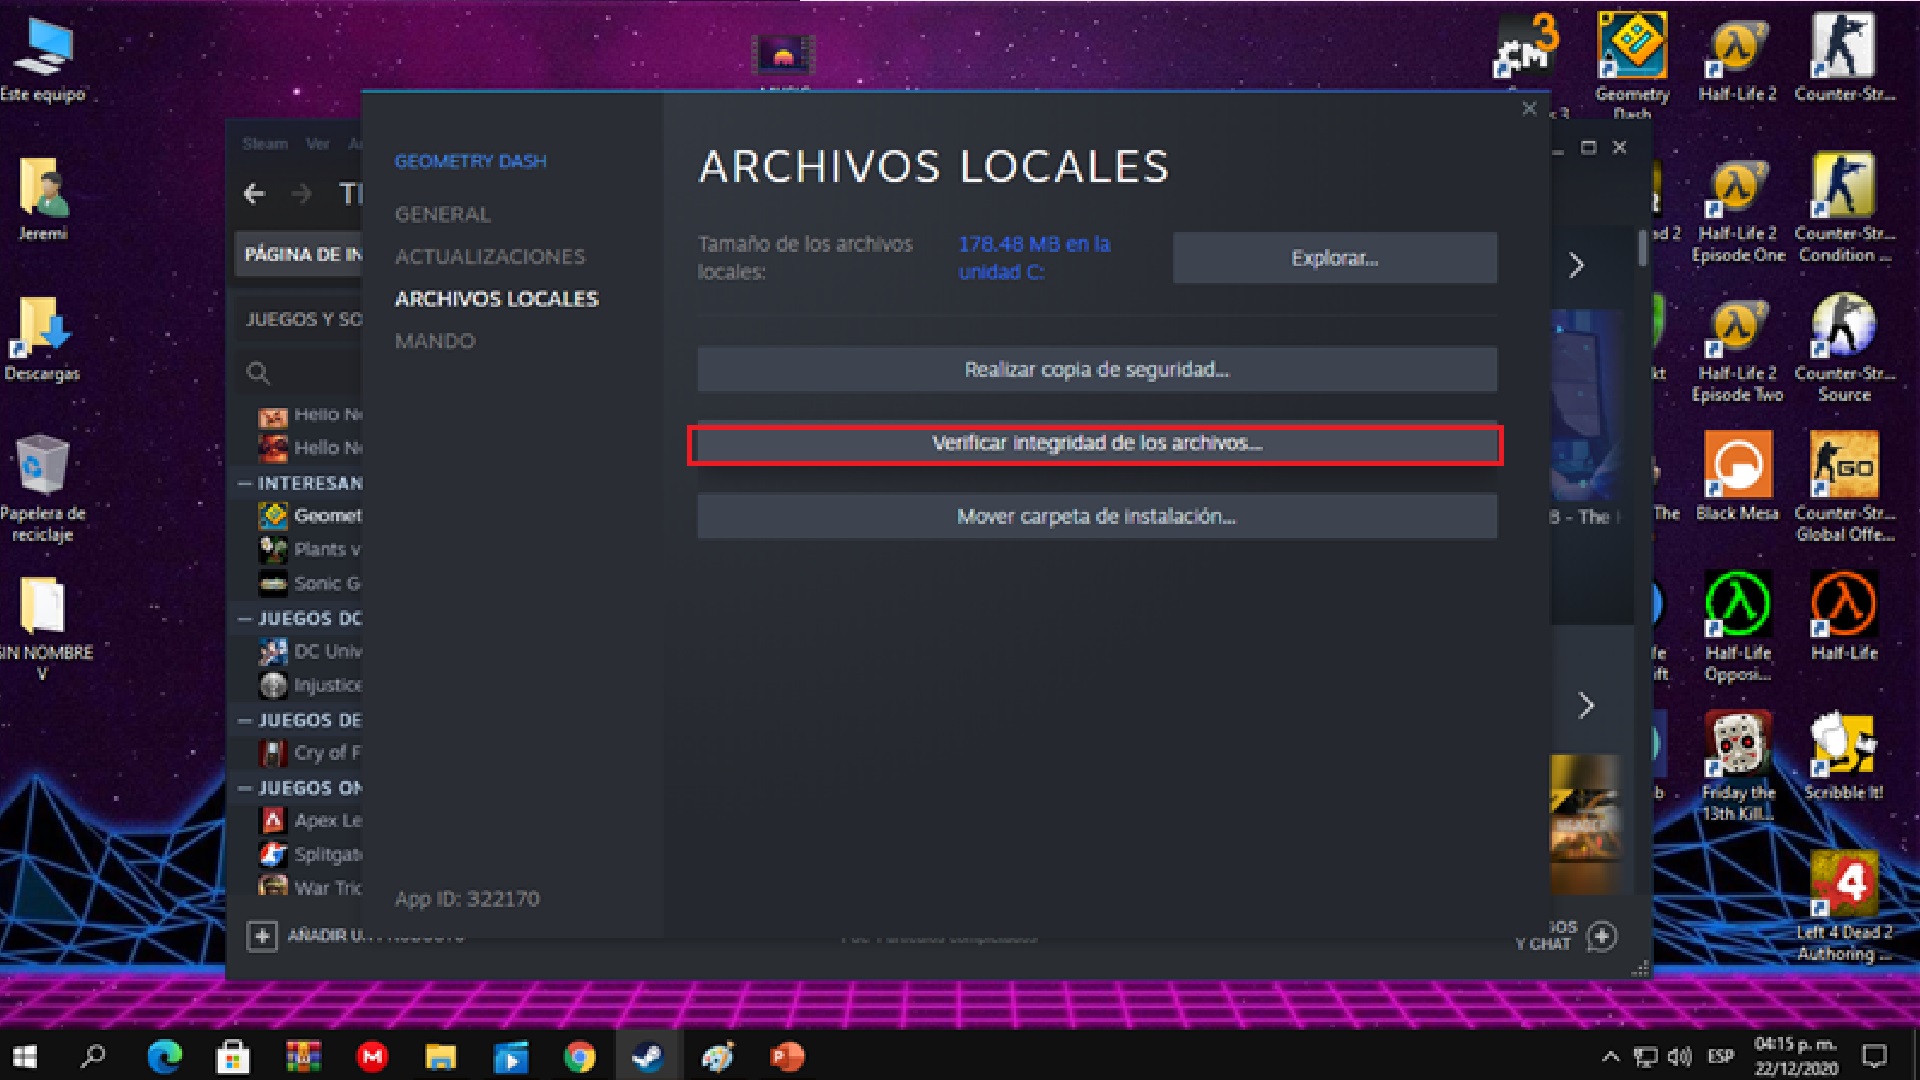
Task: Click the Steam back arrow
Action: [255, 194]
